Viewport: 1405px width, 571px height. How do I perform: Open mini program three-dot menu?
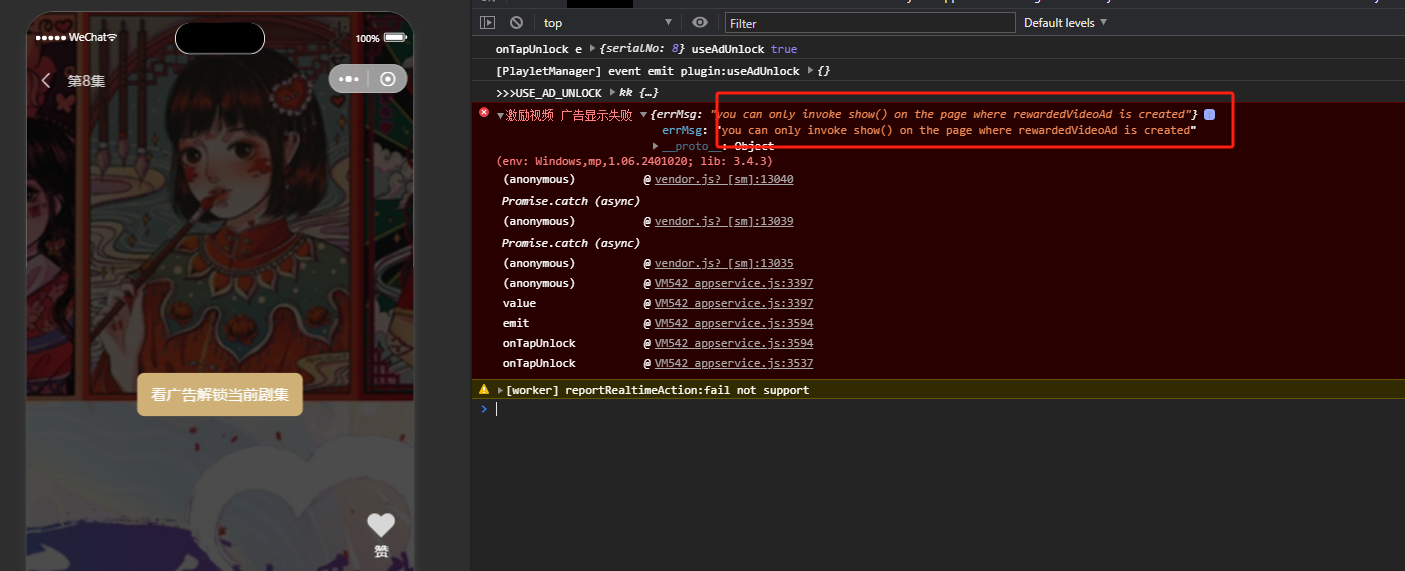coord(348,79)
